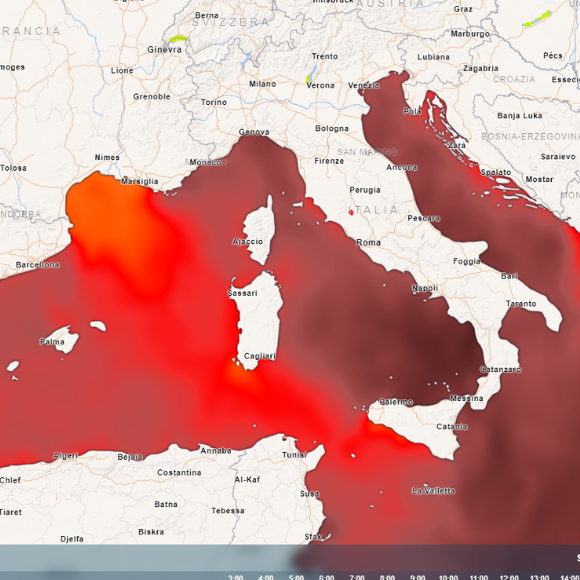Click the Trento city label
The height and width of the screenshot is (580, 580).
tap(324, 56)
